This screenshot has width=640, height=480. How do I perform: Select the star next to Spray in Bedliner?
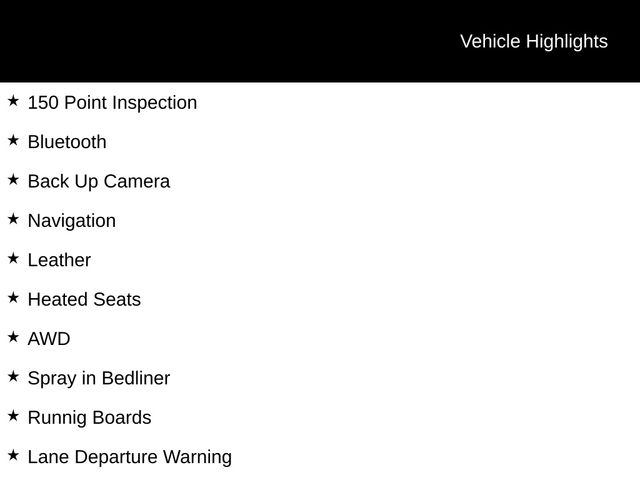13,376
